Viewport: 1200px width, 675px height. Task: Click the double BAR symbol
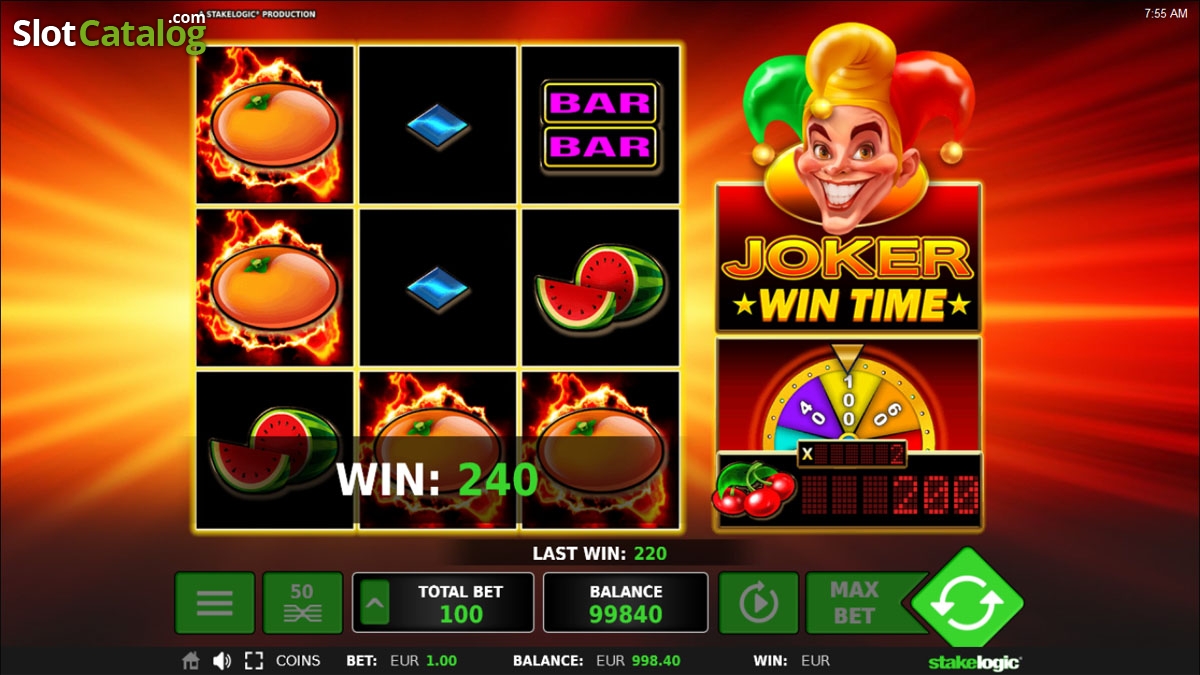point(600,125)
